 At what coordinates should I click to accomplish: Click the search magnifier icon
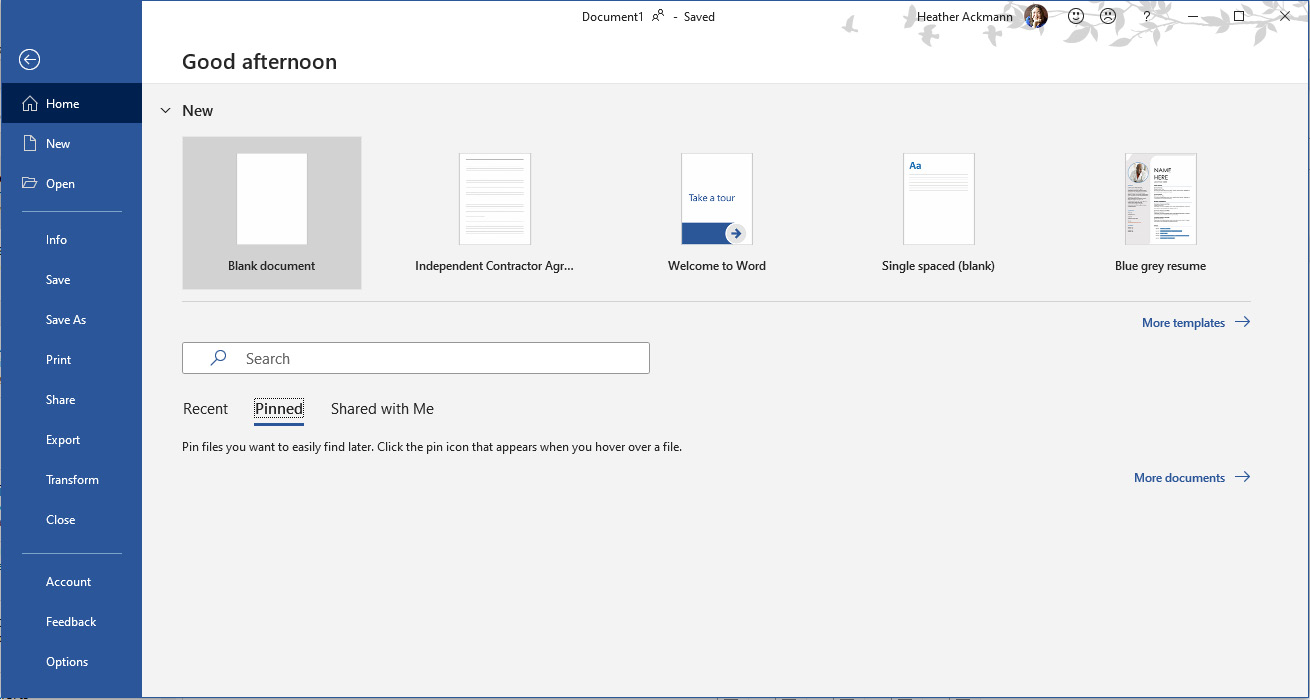pyautogui.click(x=218, y=358)
